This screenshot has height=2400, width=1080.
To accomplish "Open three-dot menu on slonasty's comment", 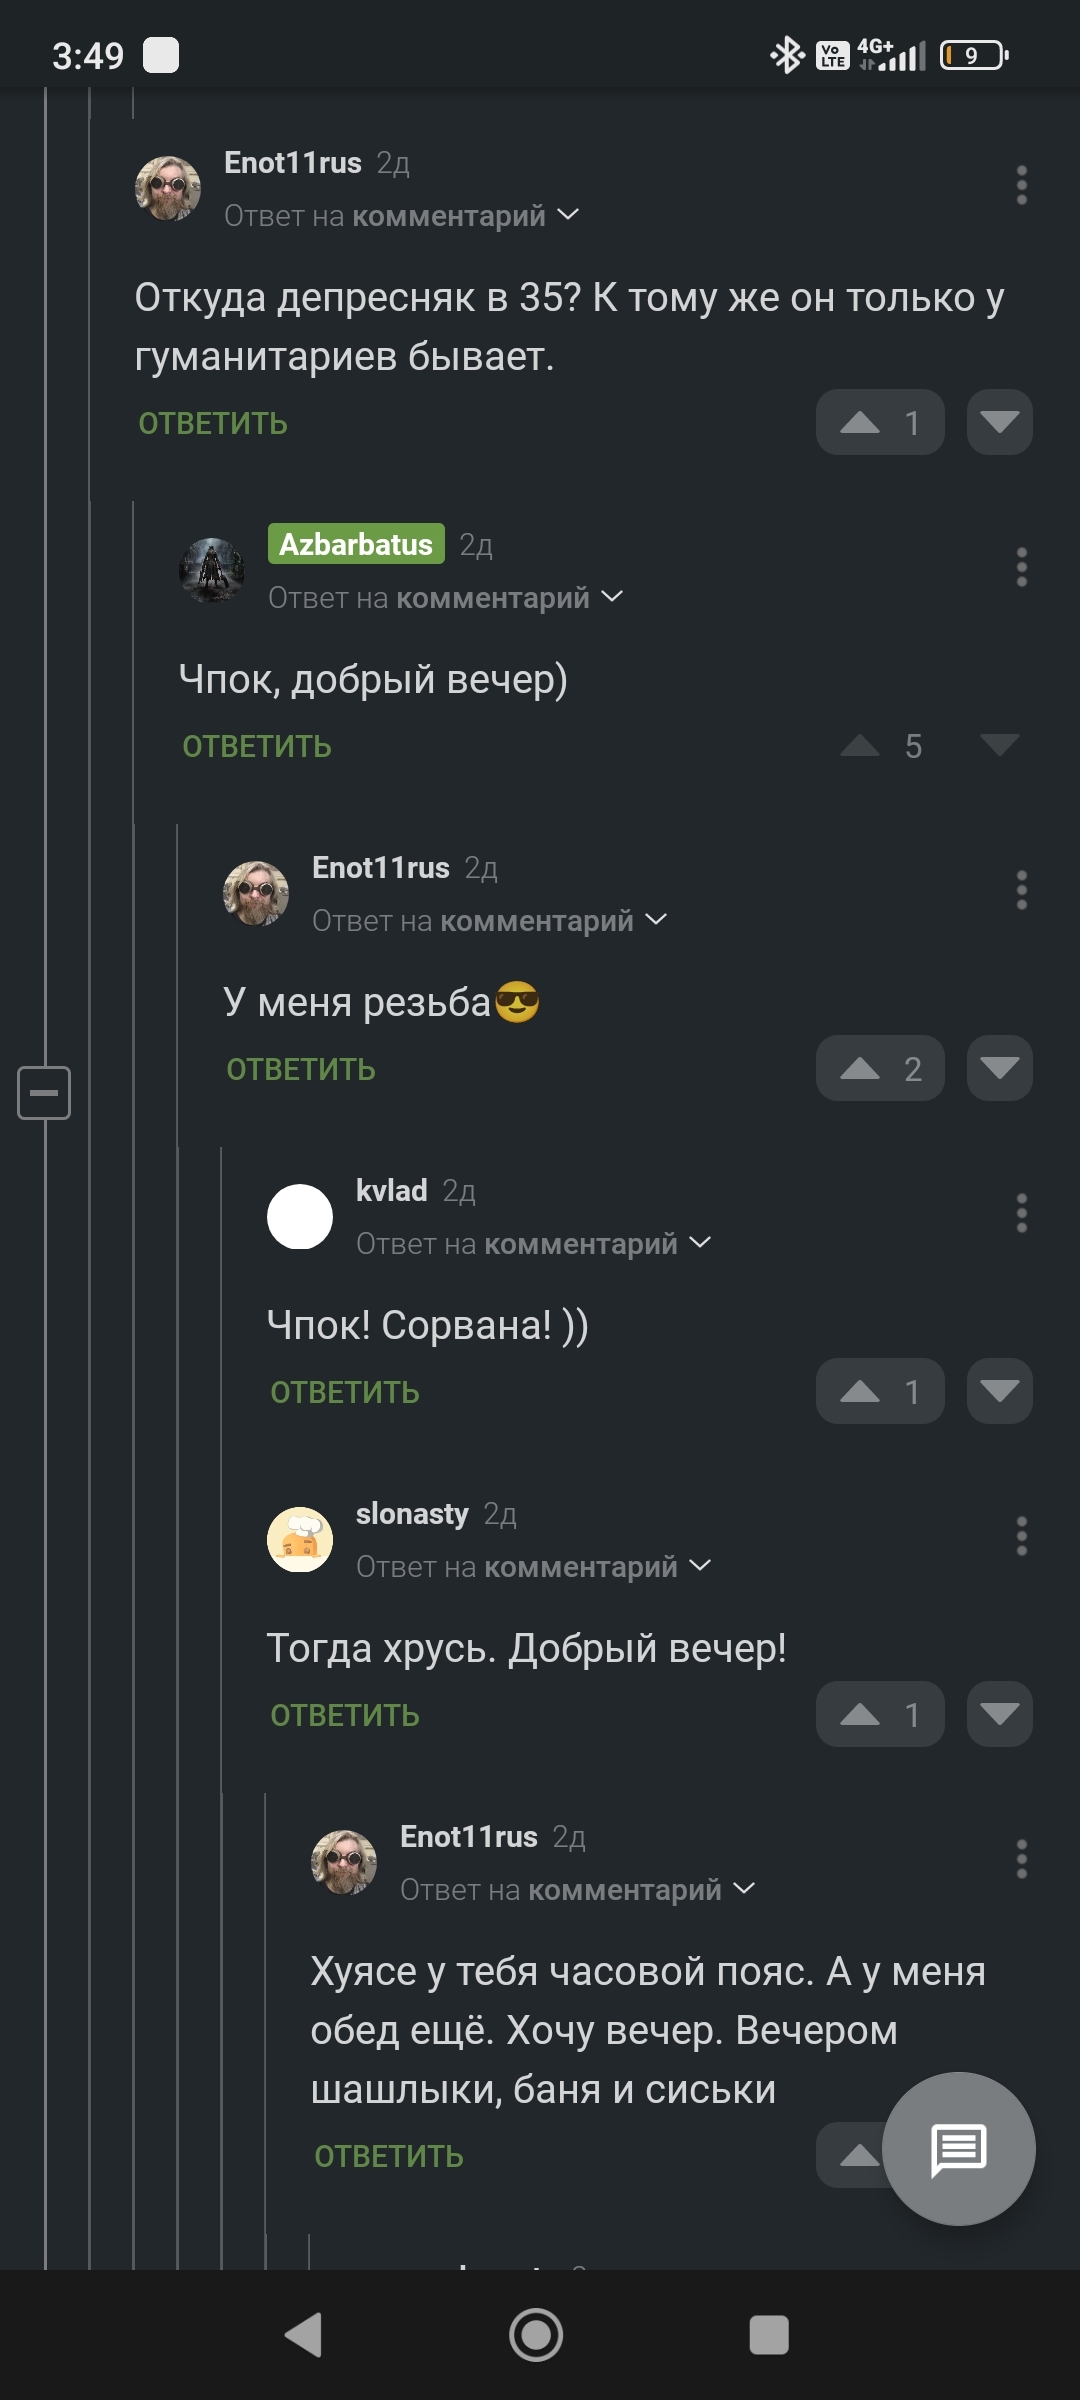I will (1021, 1536).
